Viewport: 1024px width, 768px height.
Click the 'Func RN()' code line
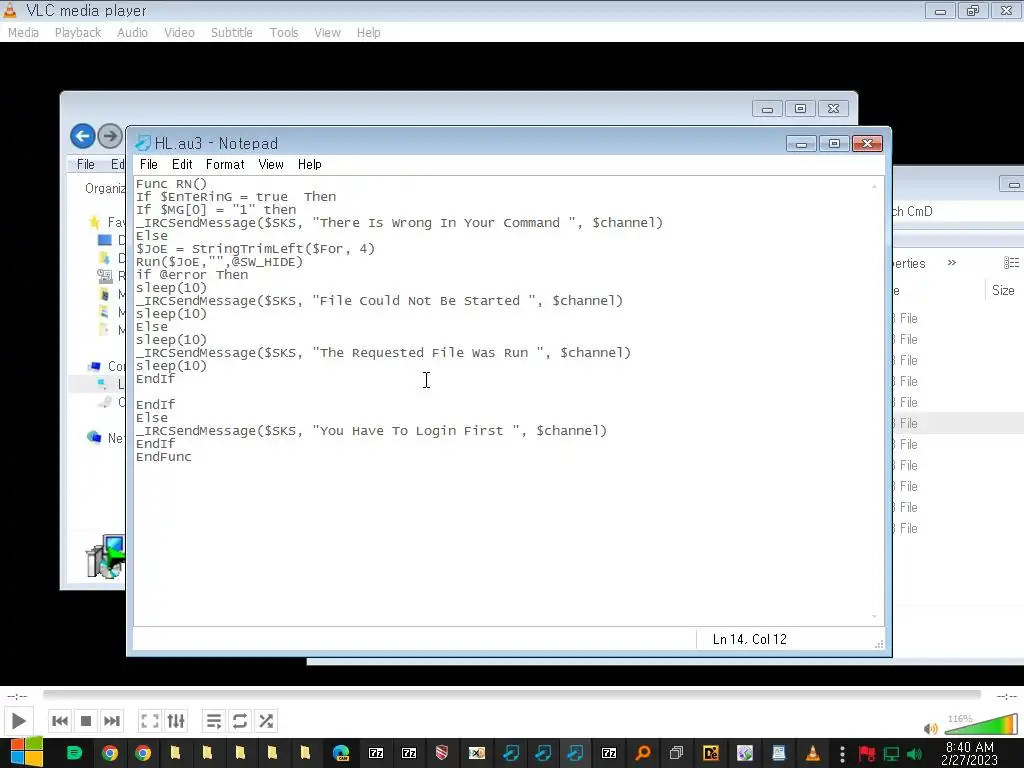click(171, 184)
